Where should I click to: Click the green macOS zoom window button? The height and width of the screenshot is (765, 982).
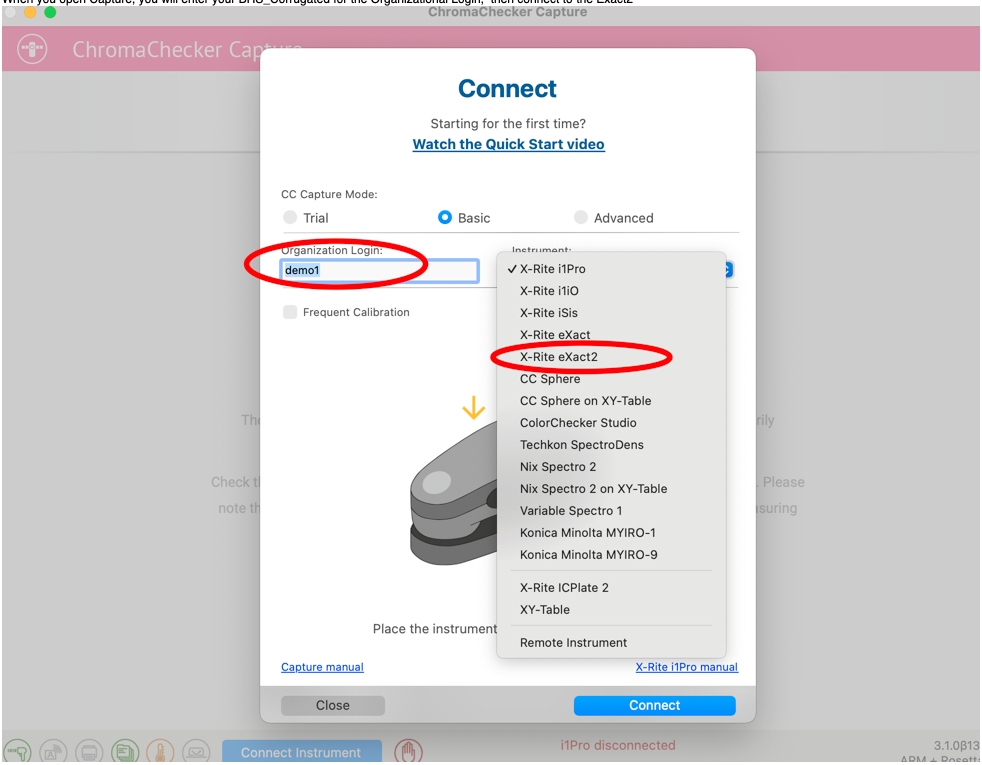coord(50,13)
